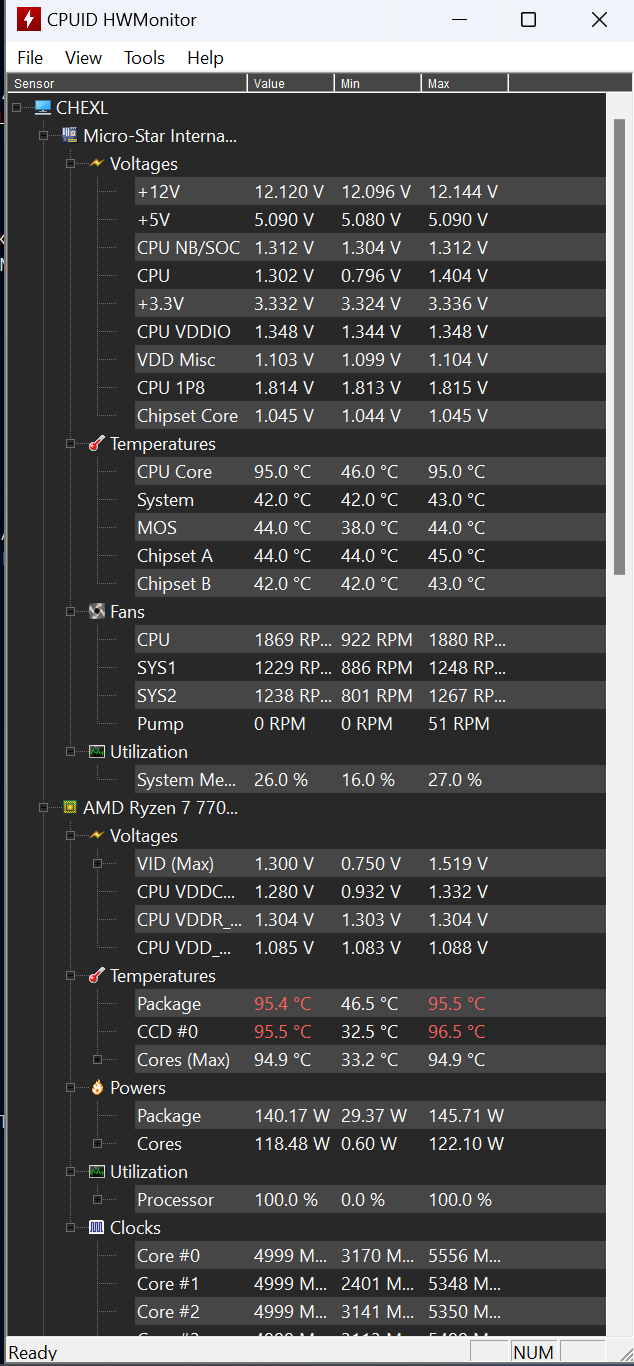The width and height of the screenshot is (634, 1366).
Task: Click the Micro-Star motherboard chip icon
Action: pyautogui.click(x=70, y=135)
